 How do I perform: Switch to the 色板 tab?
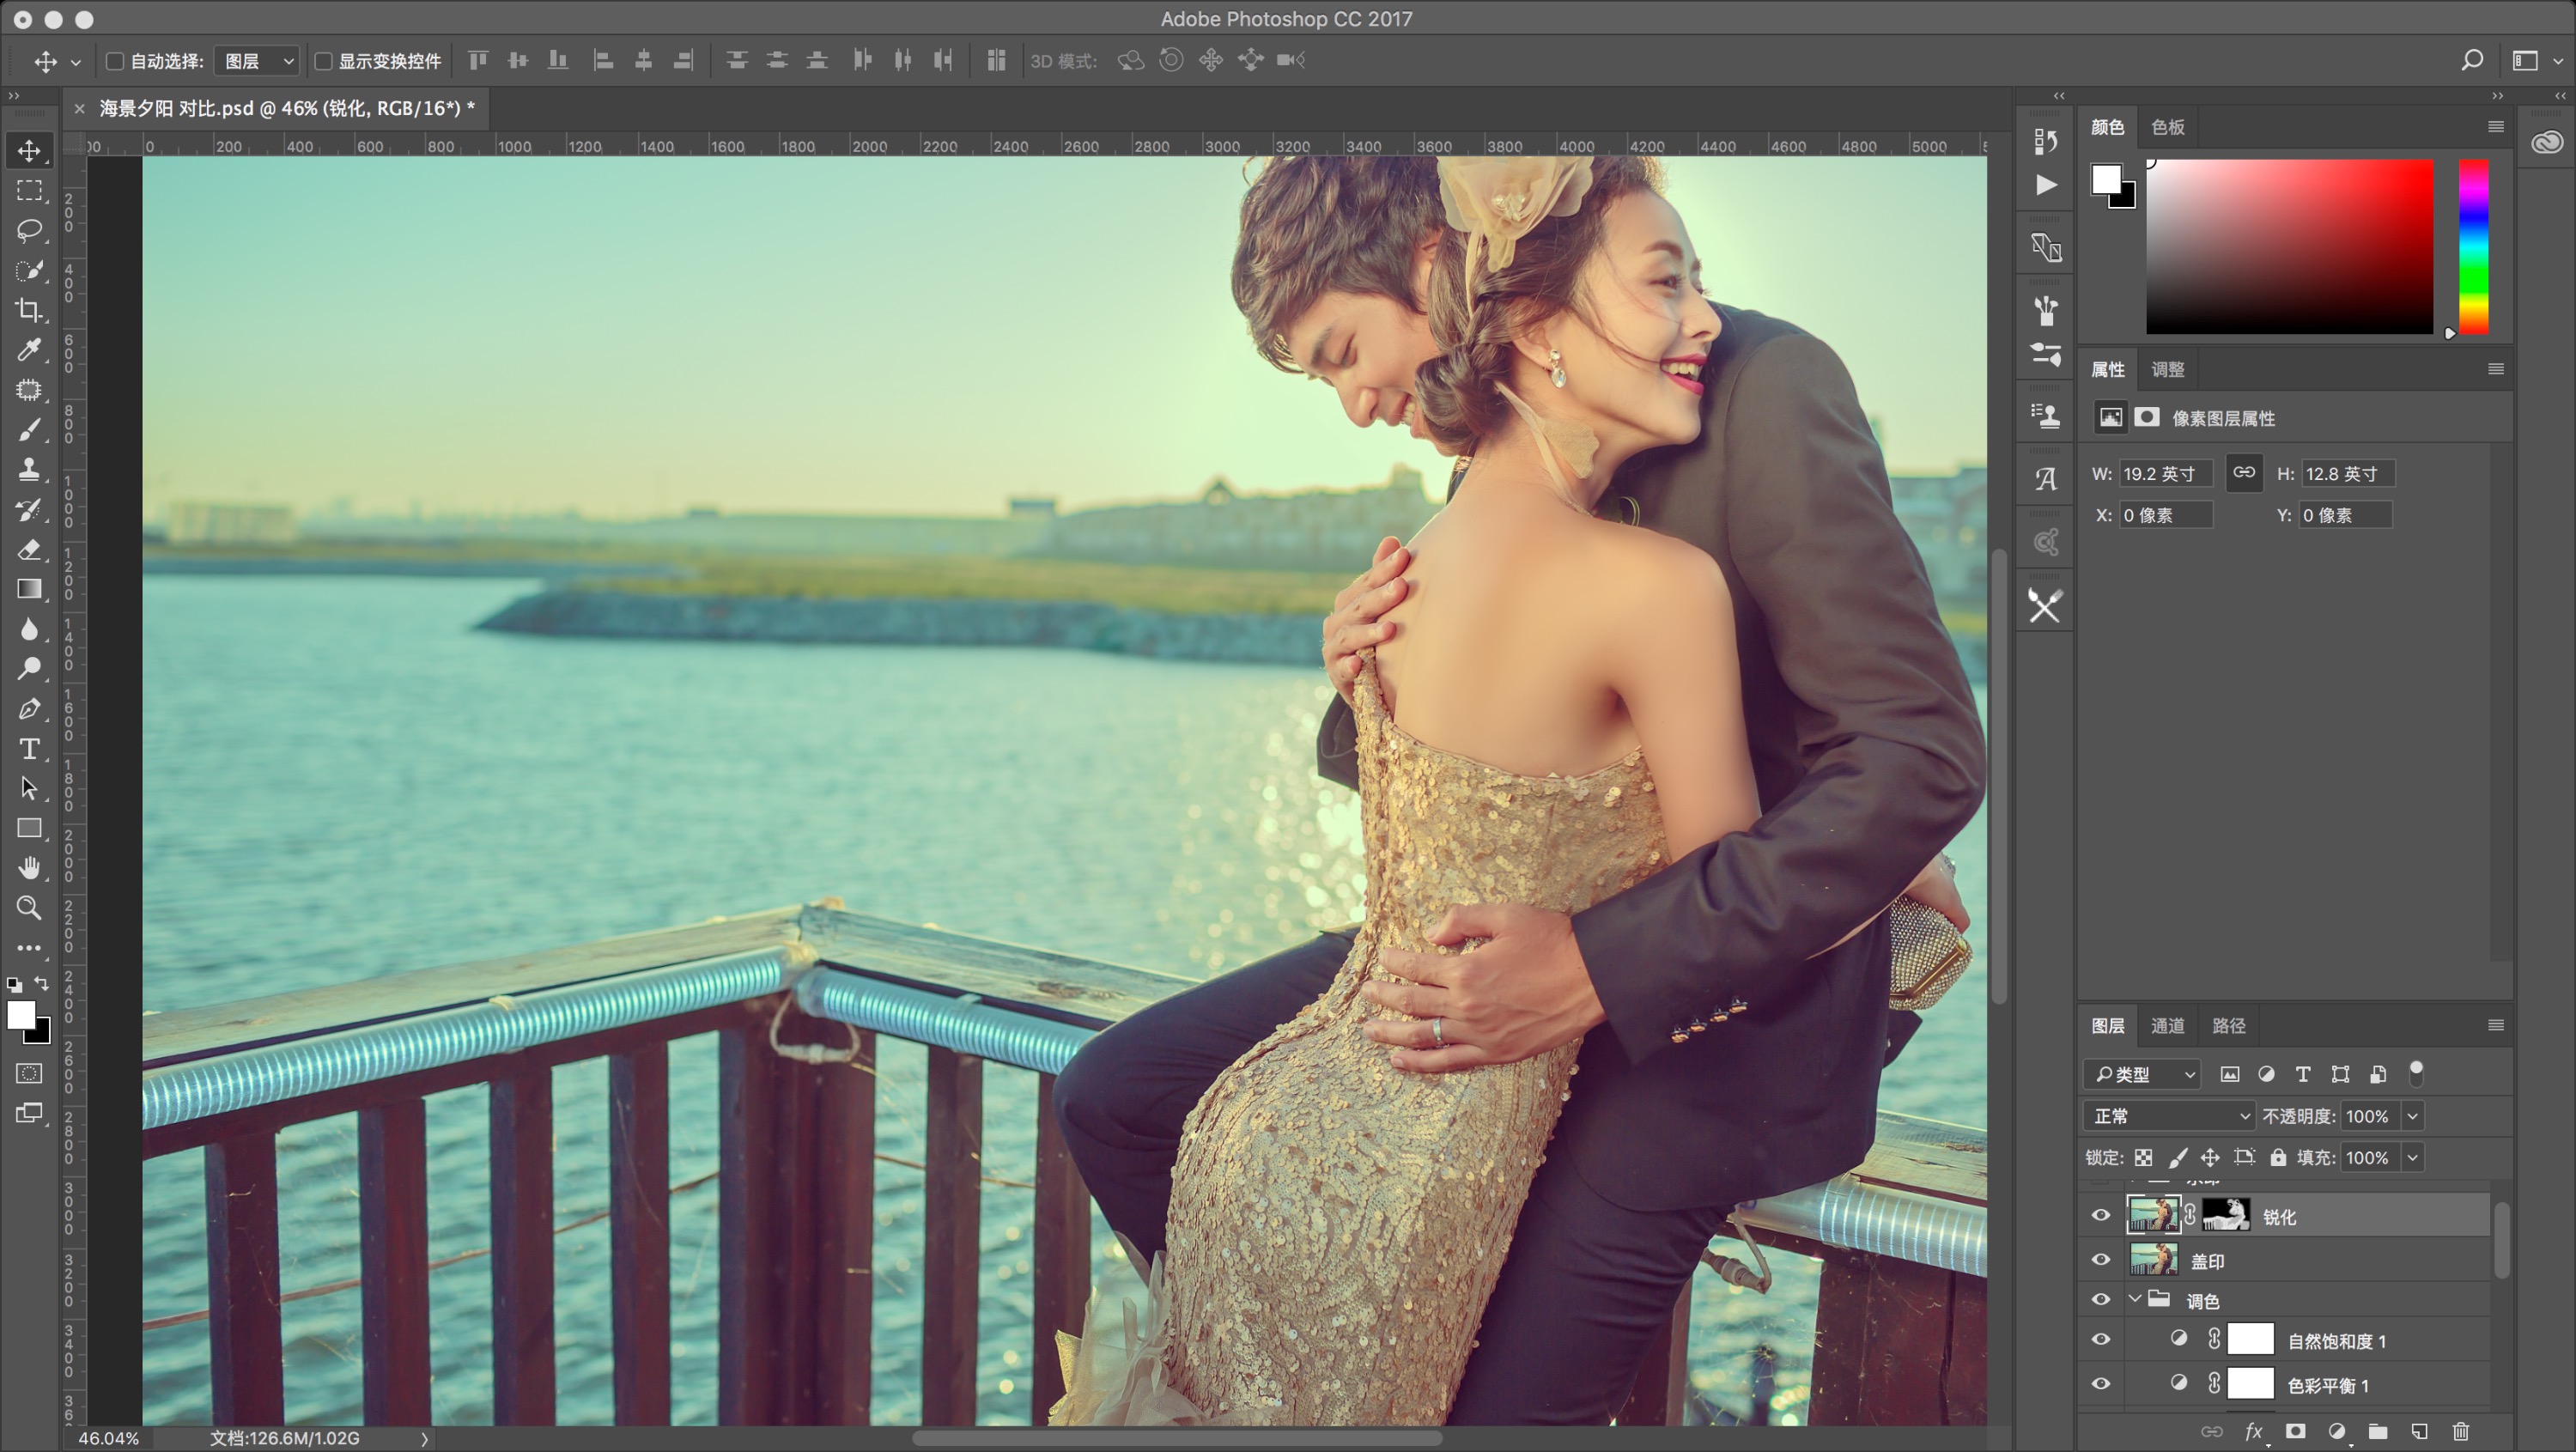coord(2168,127)
